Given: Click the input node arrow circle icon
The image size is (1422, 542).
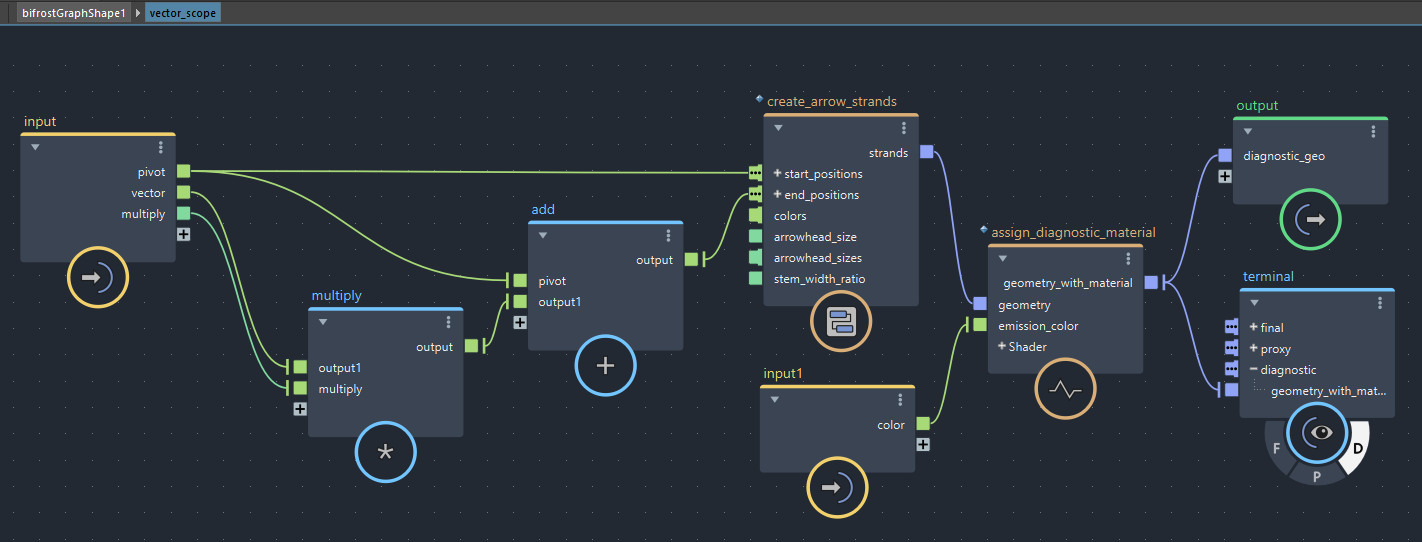Looking at the screenshot, I should tap(98, 278).
